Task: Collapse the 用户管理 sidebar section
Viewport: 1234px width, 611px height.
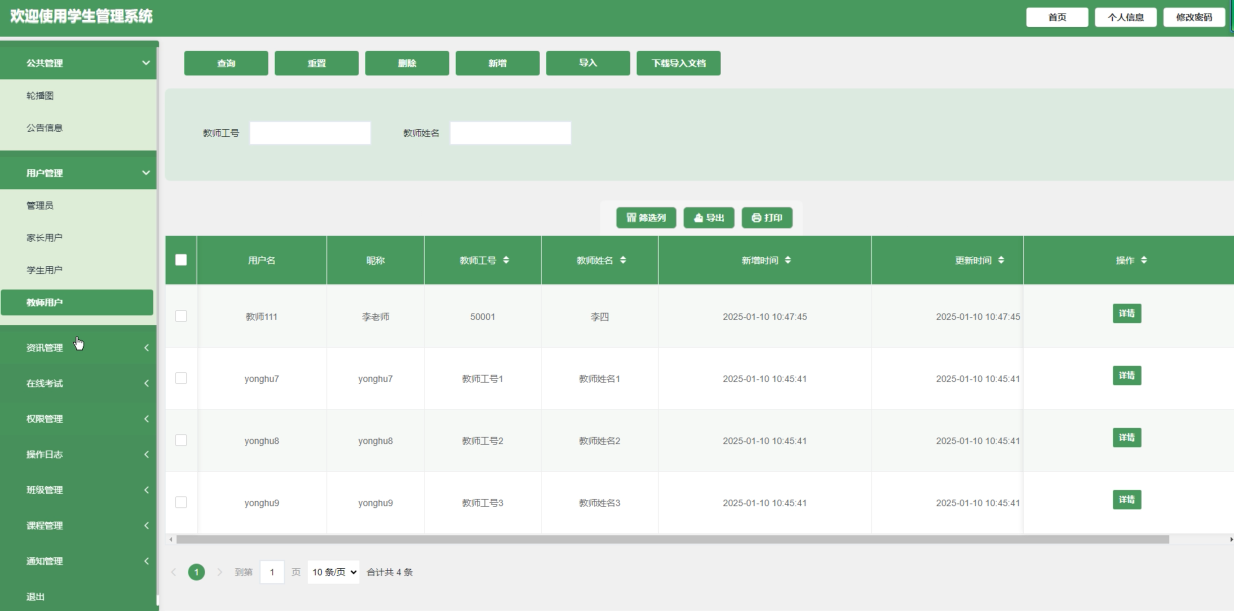Action: [x=78, y=173]
